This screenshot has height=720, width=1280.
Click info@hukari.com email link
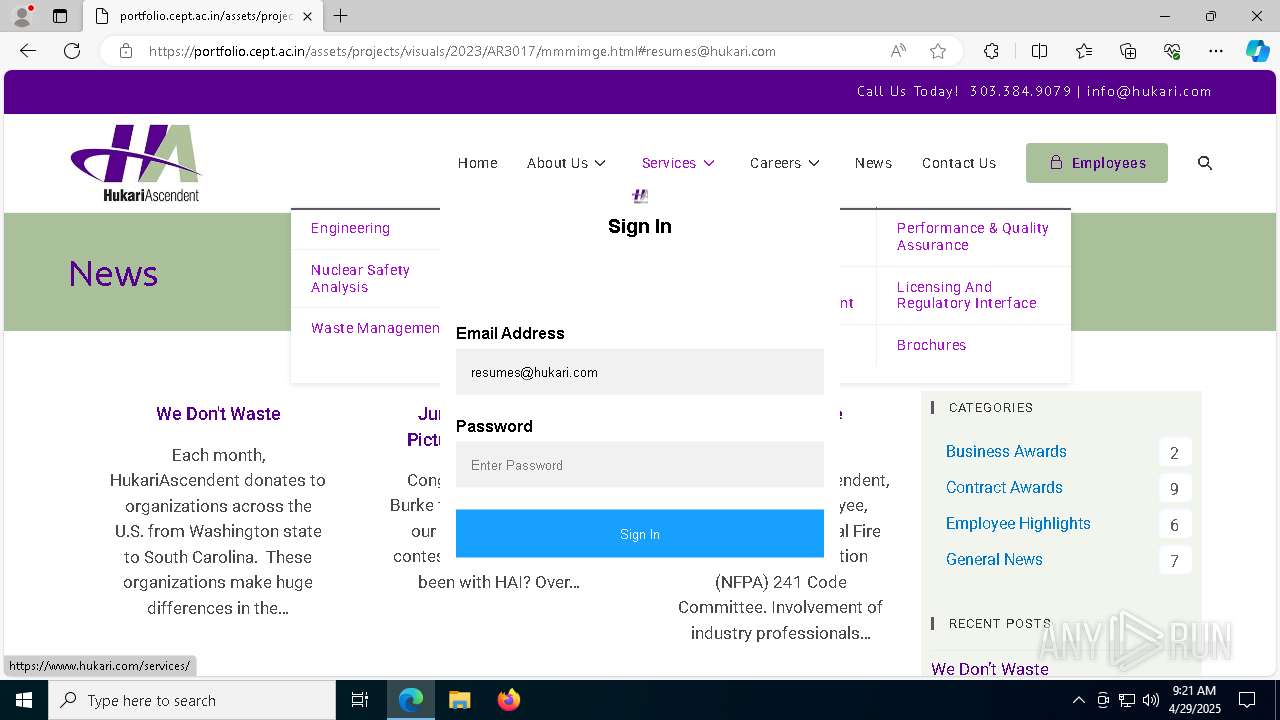click(x=1149, y=91)
